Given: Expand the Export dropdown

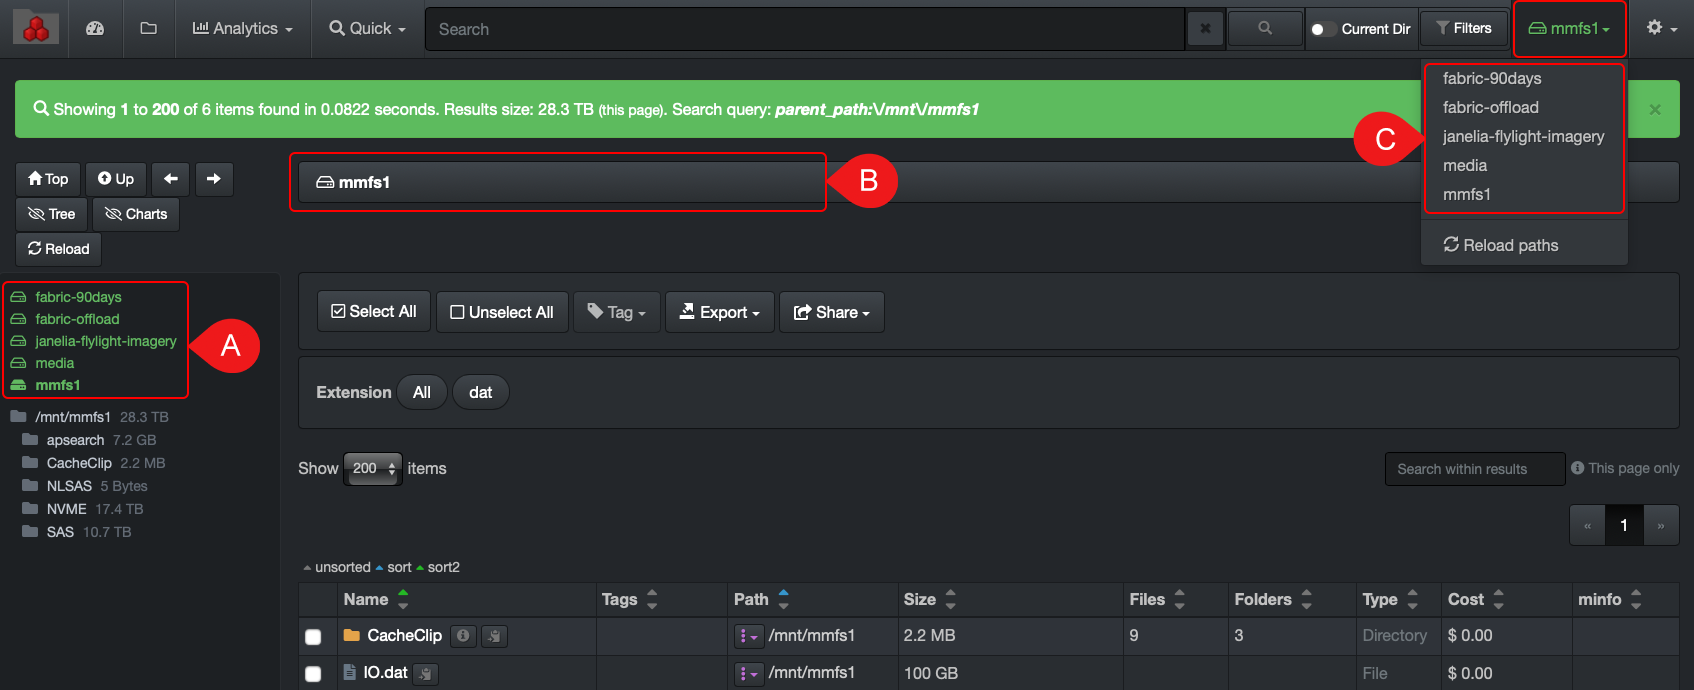Looking at the screenshot, I should click(720, 312).
